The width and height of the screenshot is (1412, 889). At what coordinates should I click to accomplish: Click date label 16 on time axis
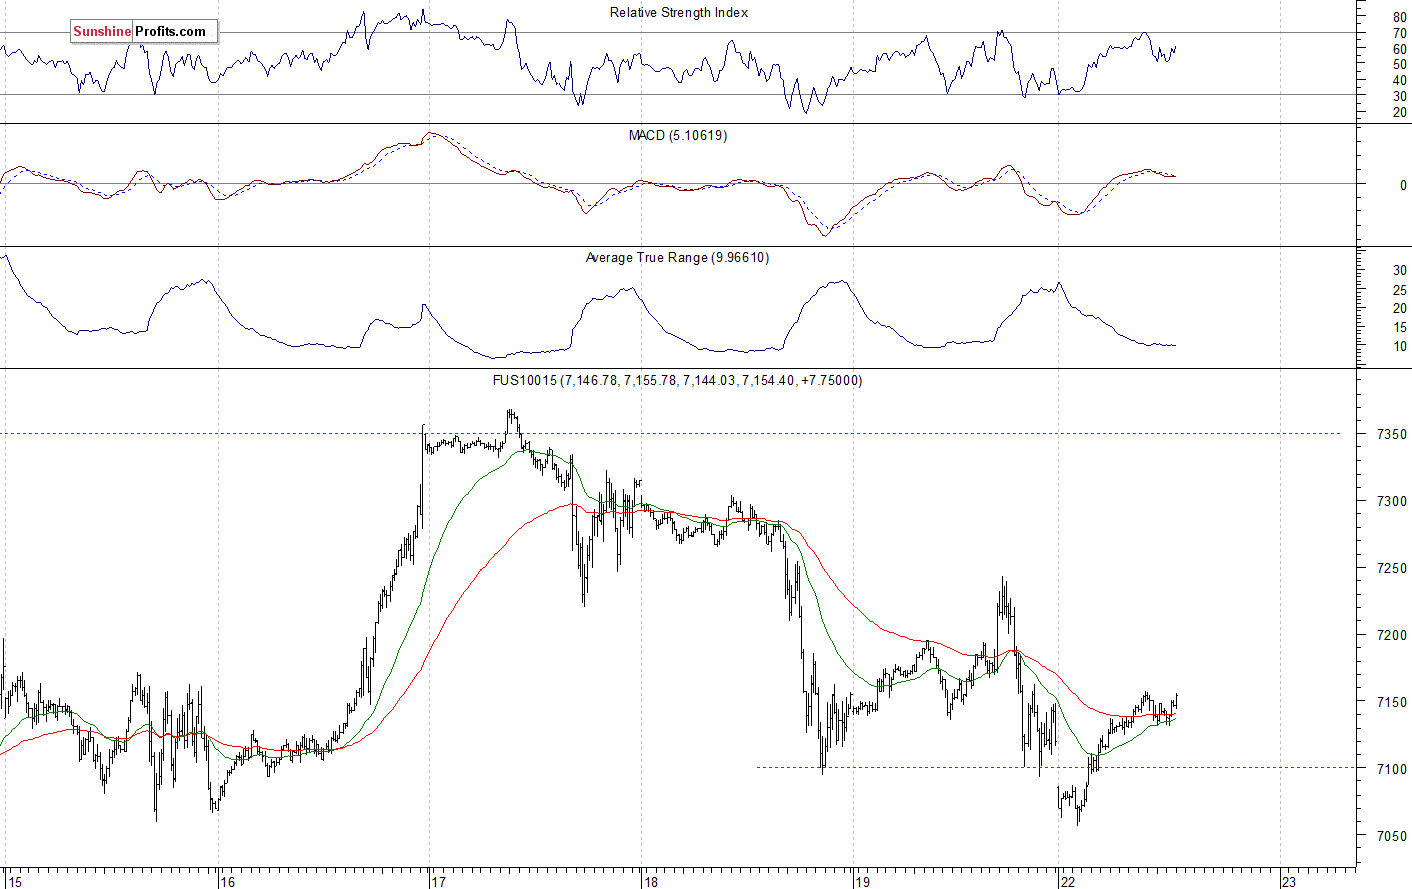(228, 882)
